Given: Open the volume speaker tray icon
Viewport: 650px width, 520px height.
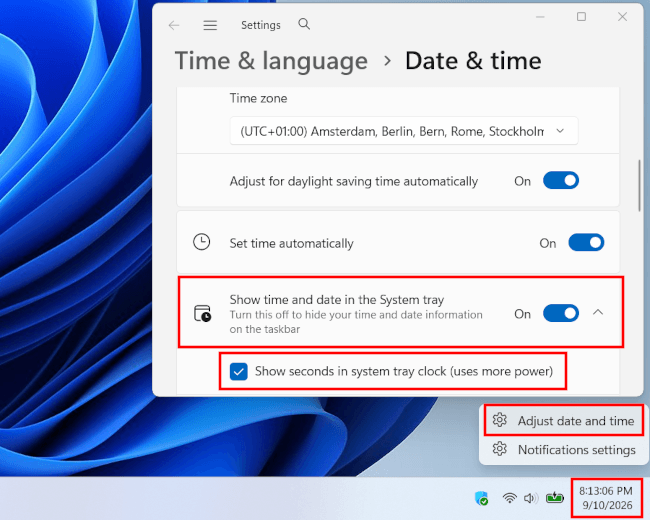Looking at the screenshot, I should 531,498.
